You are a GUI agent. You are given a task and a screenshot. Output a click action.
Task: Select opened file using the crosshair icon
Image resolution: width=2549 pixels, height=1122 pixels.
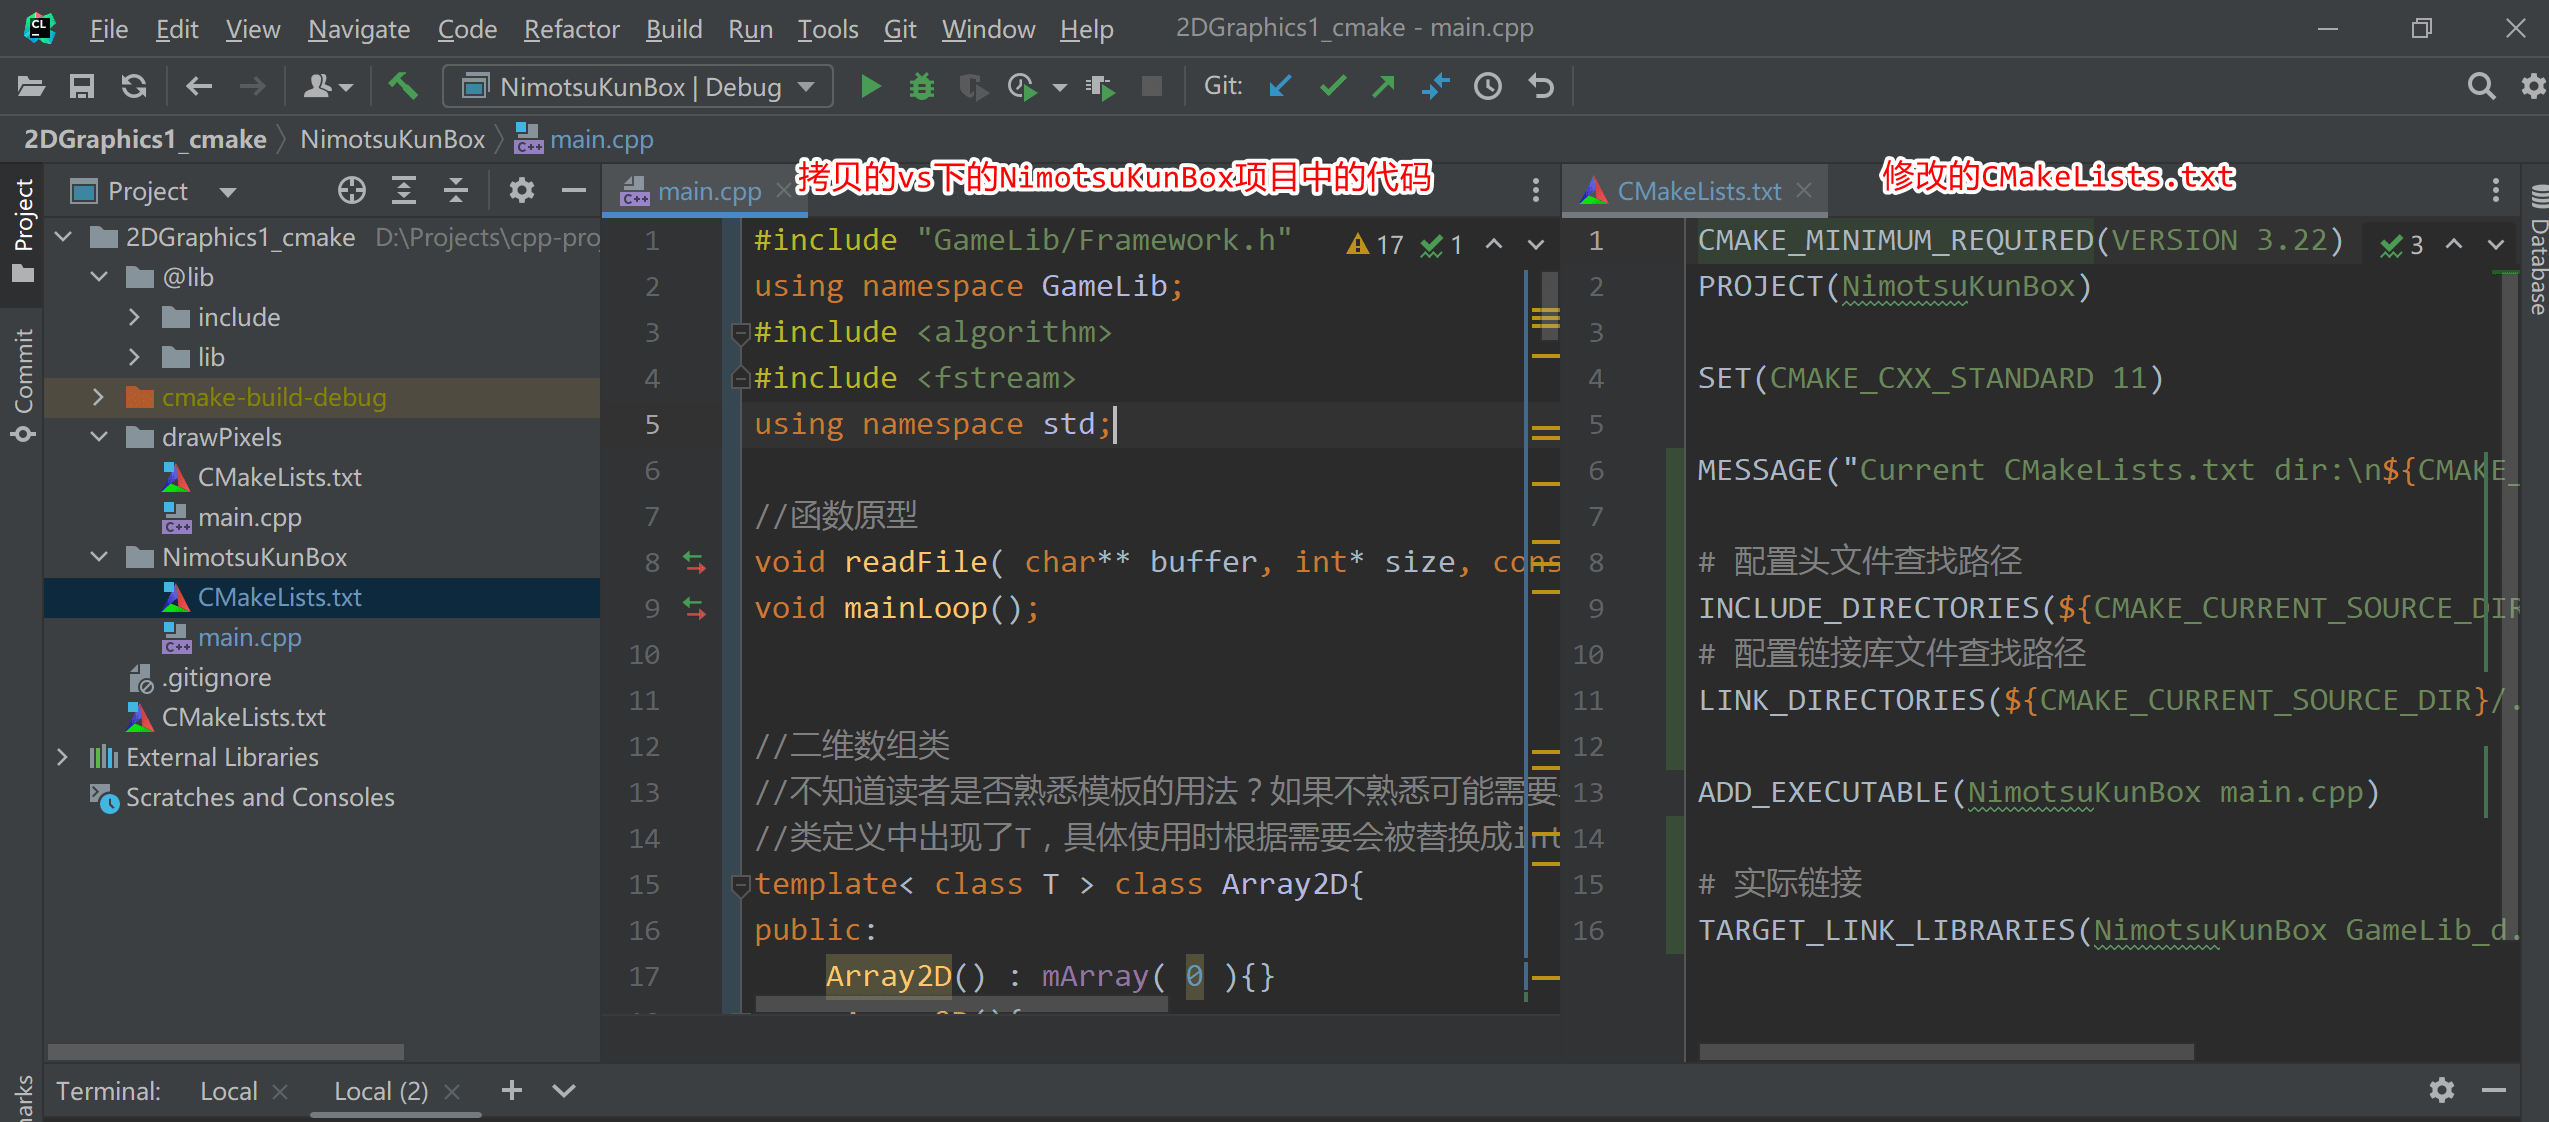point(352,190)
